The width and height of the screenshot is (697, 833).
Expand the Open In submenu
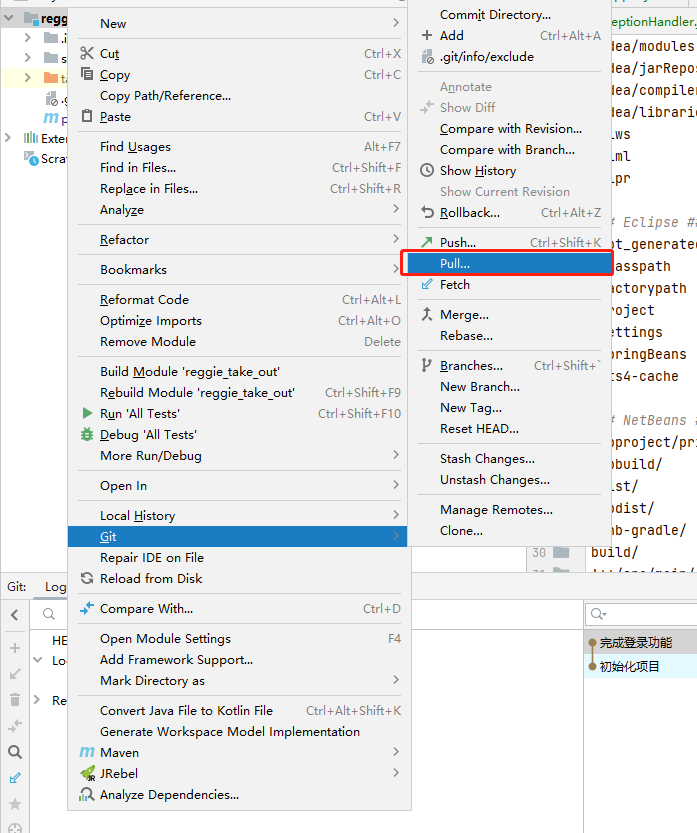click(x=240, y=485)
